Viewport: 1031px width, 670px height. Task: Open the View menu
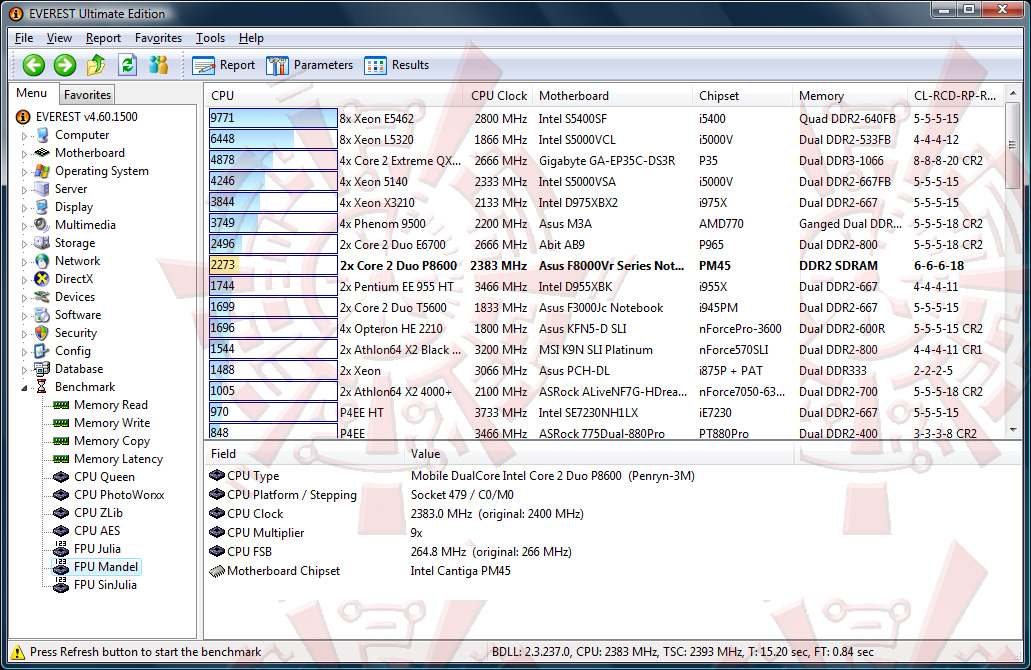pyautogui.click(x=59, y=38)
